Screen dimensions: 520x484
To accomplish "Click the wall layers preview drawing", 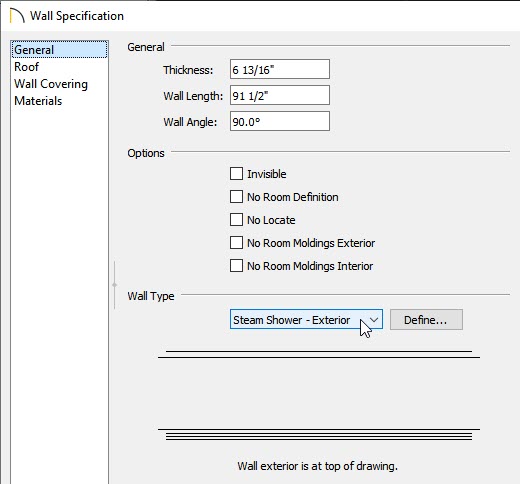I will pos(319,395).
